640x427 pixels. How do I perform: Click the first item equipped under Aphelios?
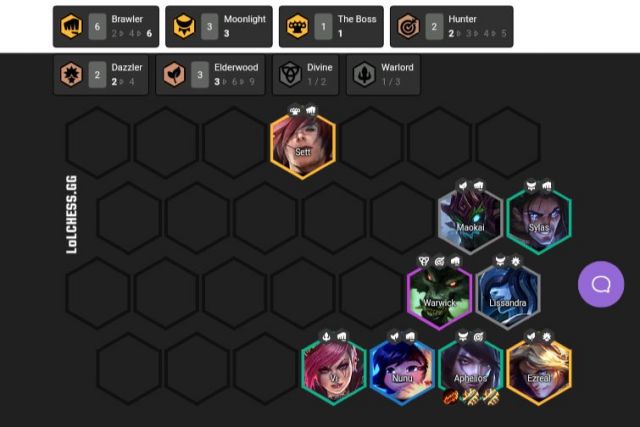tap(451, 397)
